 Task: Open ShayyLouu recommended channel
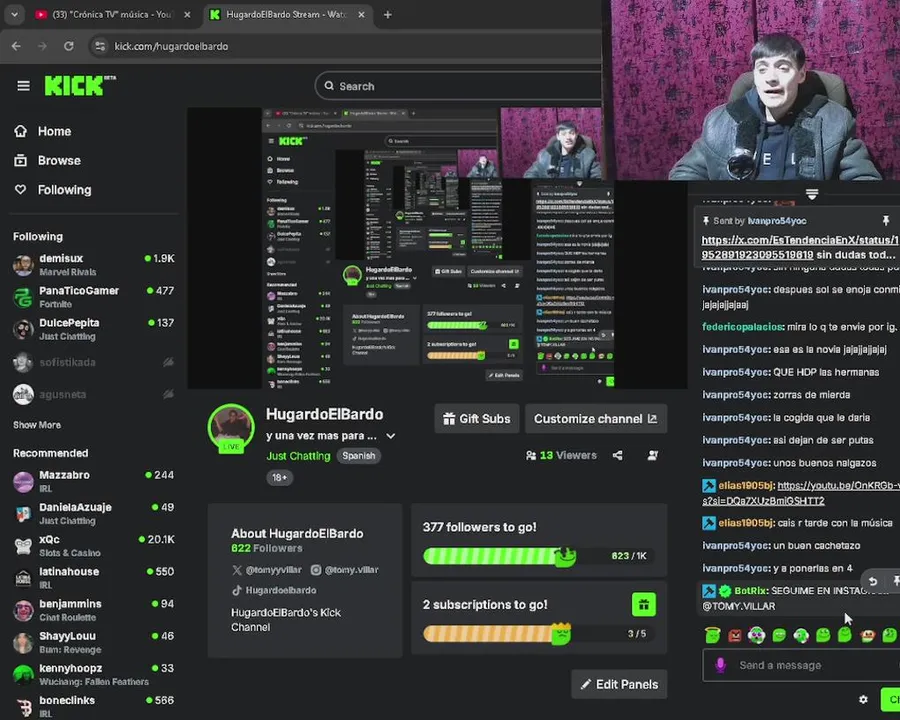point(94,642)
